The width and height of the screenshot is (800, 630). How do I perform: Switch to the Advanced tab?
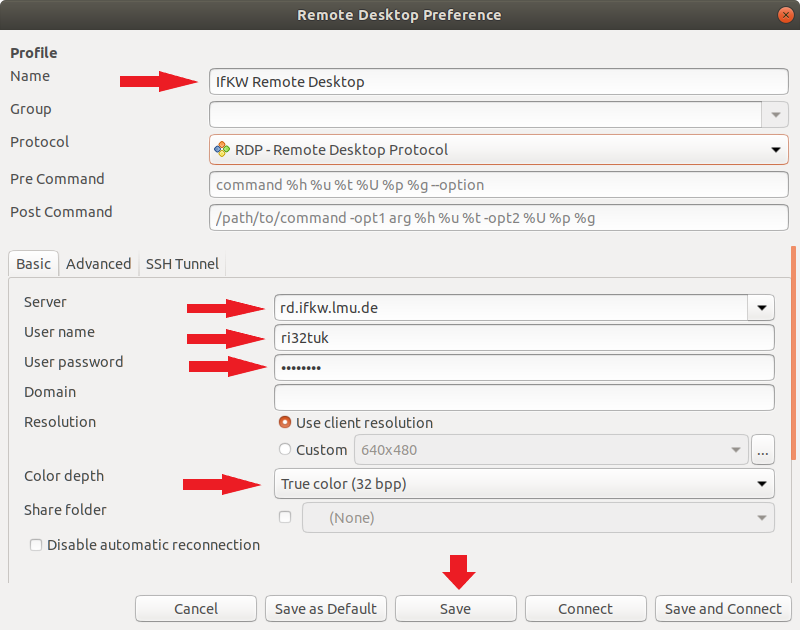(x=98, y=264)
